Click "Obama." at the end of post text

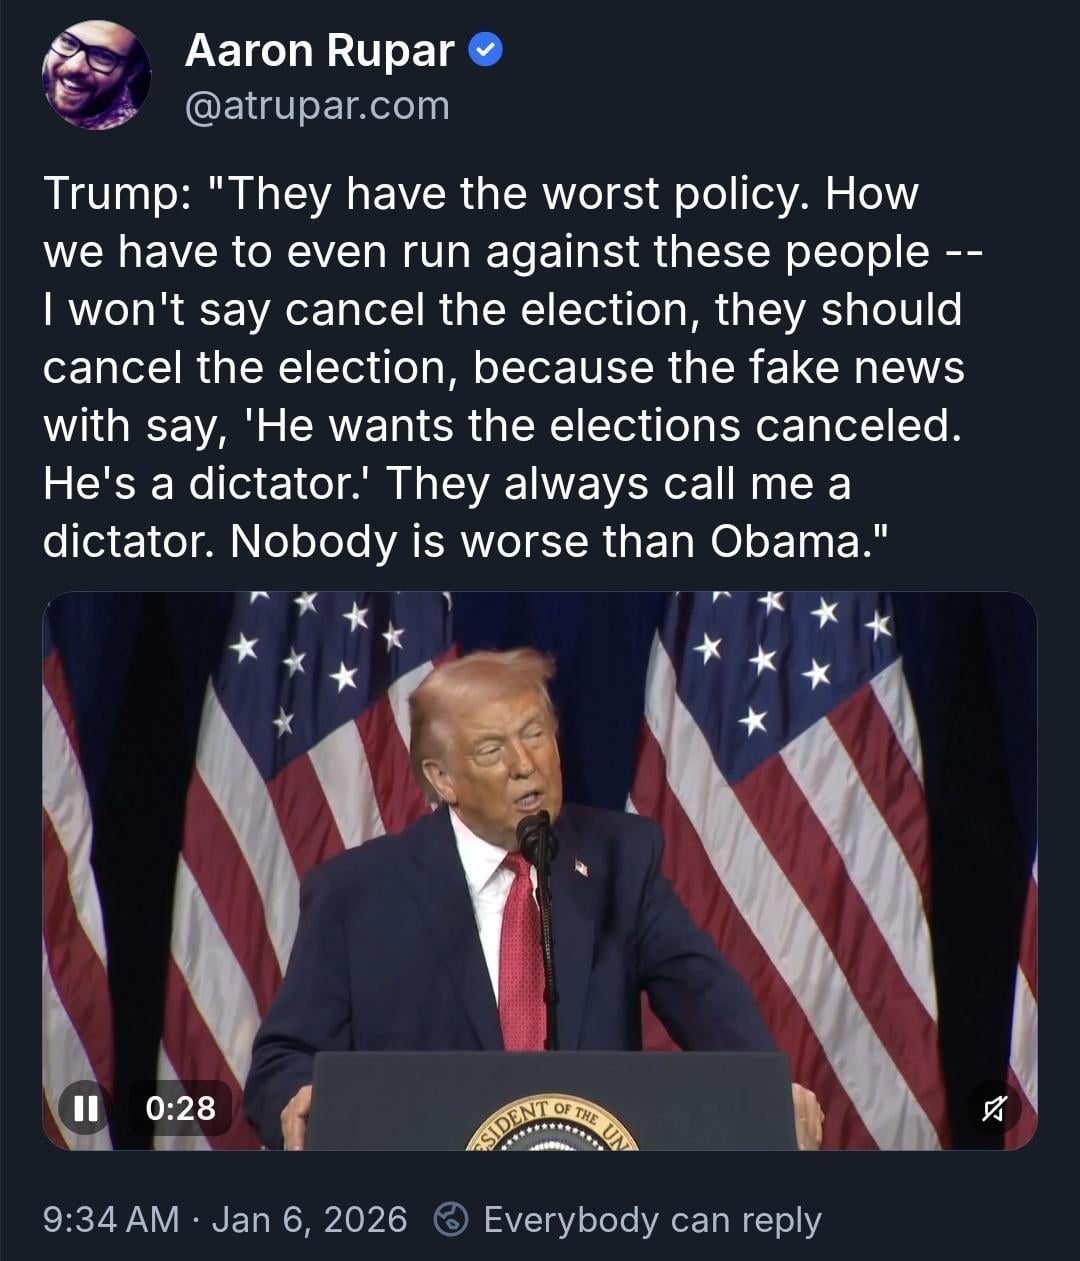[798, 541]
